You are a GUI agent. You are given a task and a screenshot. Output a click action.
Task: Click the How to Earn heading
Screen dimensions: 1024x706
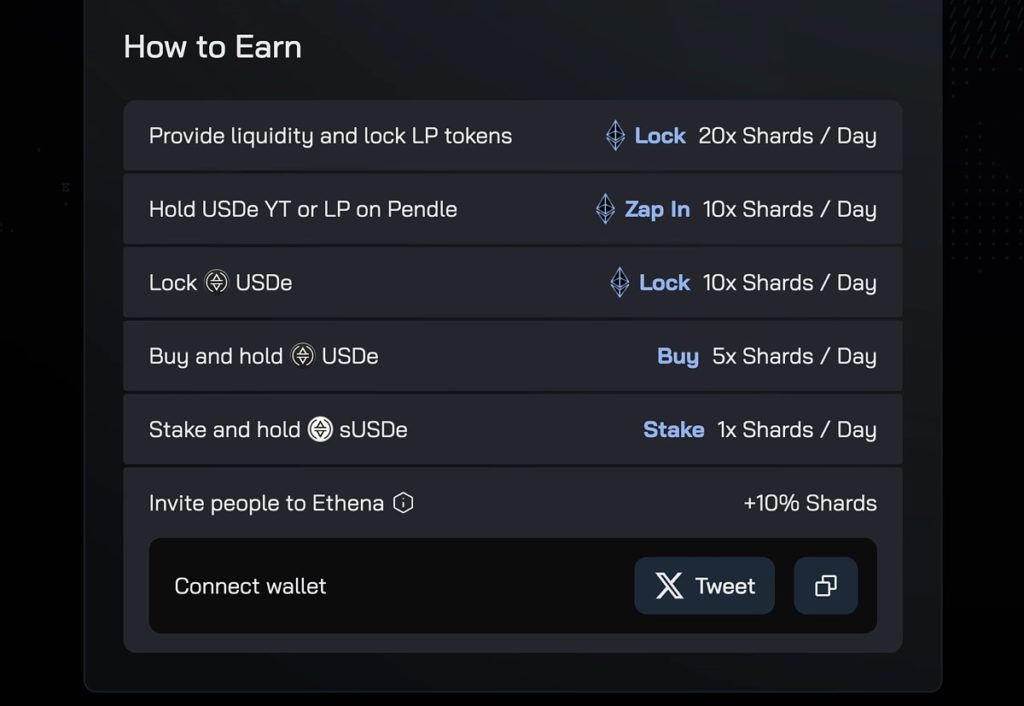tap(211, 46)
